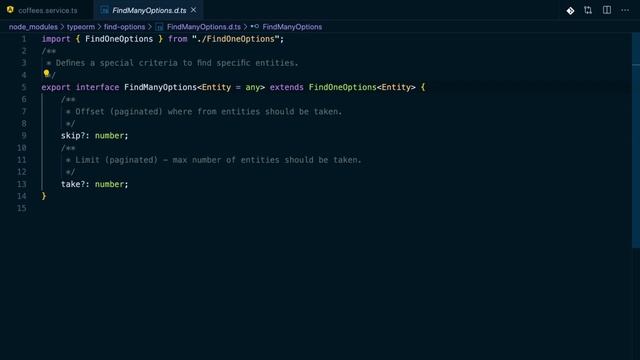This screenshot has width=640, height=360.
Task: Click the TypeScript file icon on FindManyOptions.d.ts tab
Action: 104,10
